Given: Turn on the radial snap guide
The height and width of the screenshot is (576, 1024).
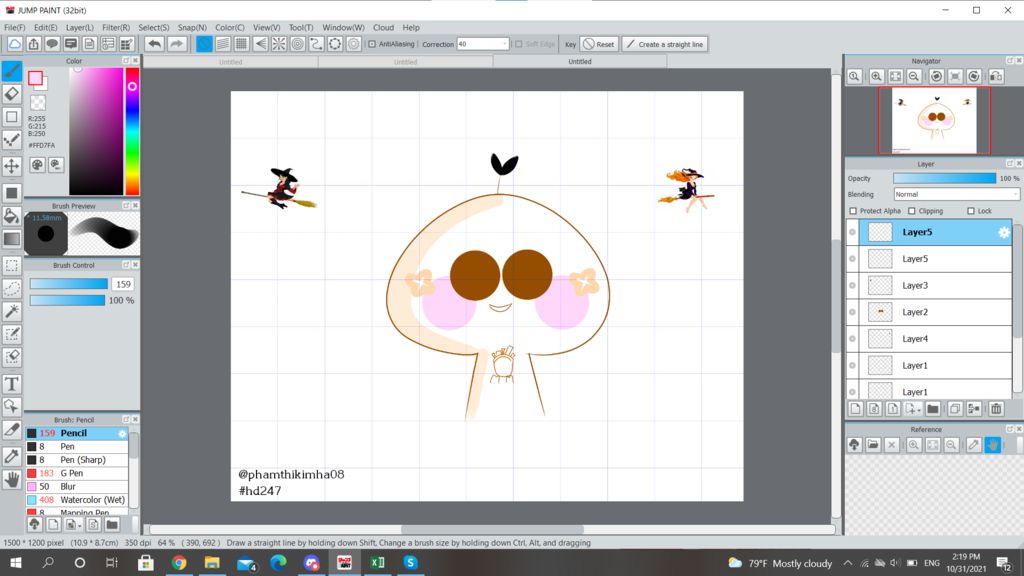Looking at the screenshot, I should click(279, 44).
